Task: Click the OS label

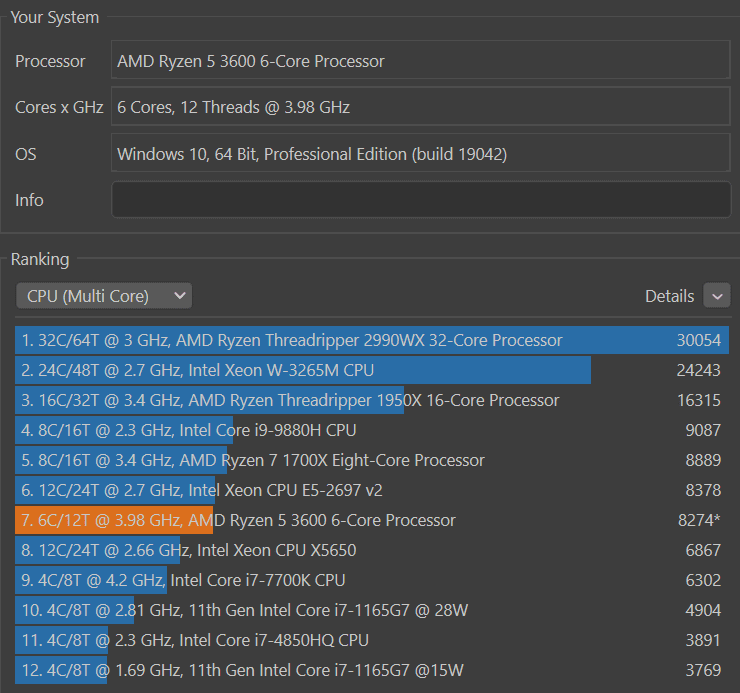Action: pos(25,154)
